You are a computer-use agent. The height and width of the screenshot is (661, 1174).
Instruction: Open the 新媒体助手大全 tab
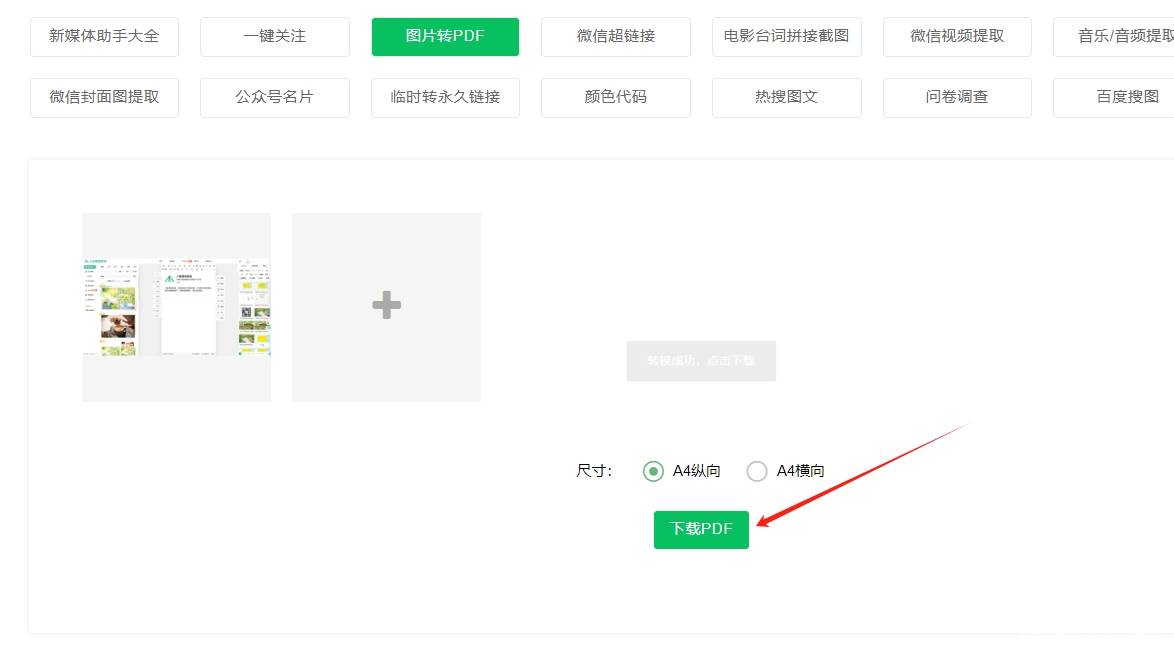(x=104, y=37)
